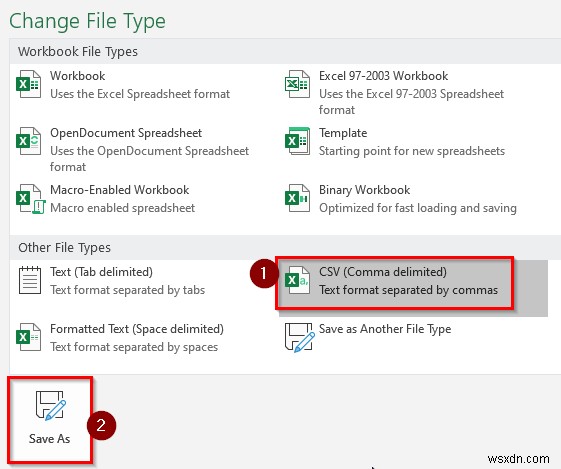This screenshot has height=469, width=561.
Task: Select Macro-Enabled Workbook title text
Action: click(x=119, y=190)
